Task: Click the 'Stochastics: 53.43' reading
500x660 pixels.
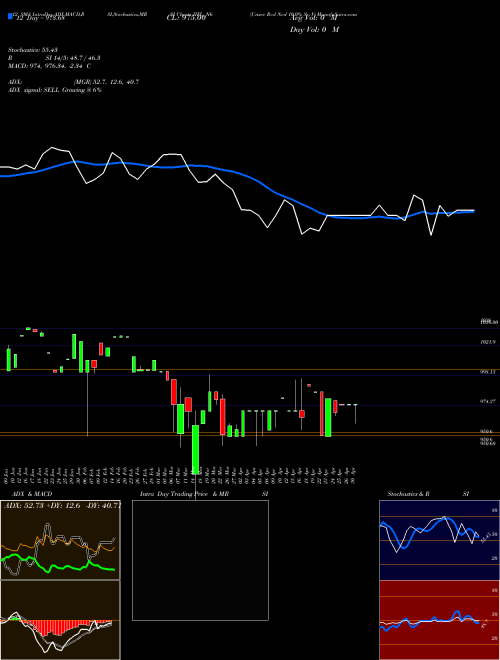Action: (x=32, y=50)
